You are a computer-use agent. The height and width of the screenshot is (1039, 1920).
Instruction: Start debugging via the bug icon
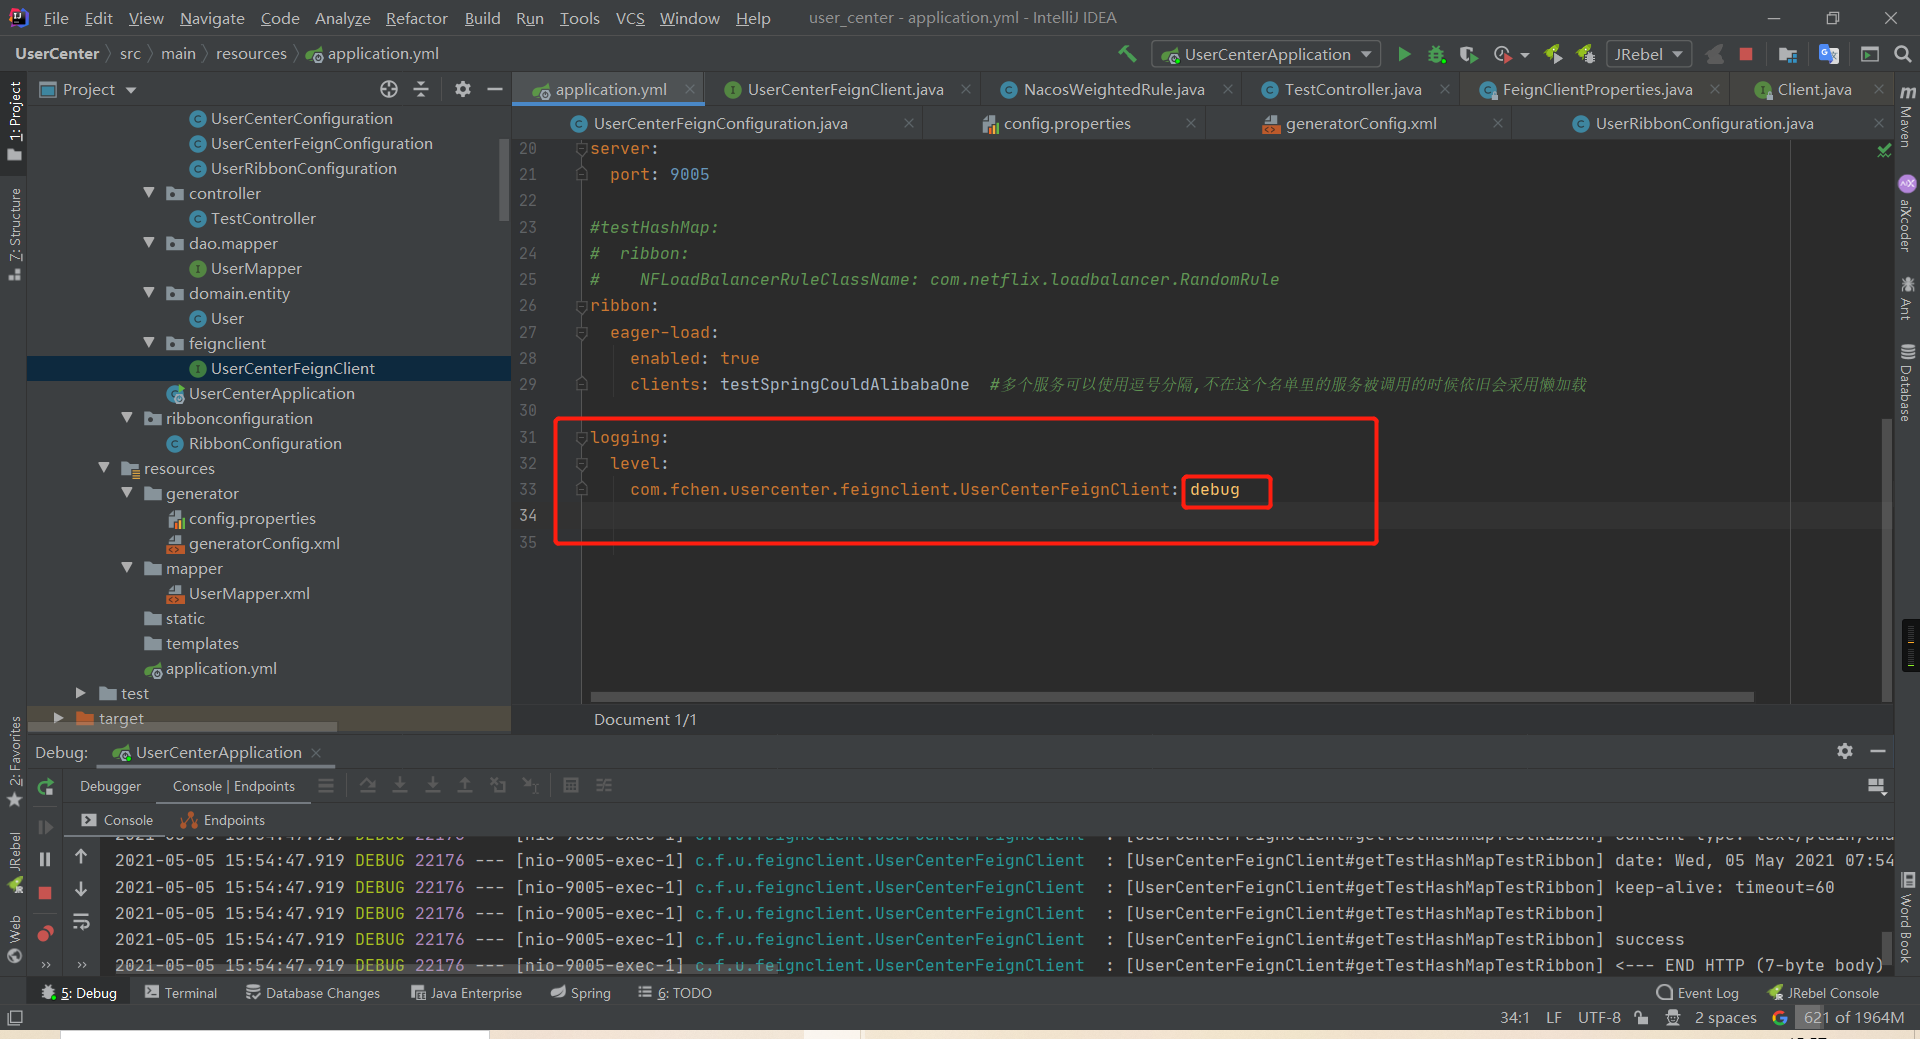point(1436,54)
